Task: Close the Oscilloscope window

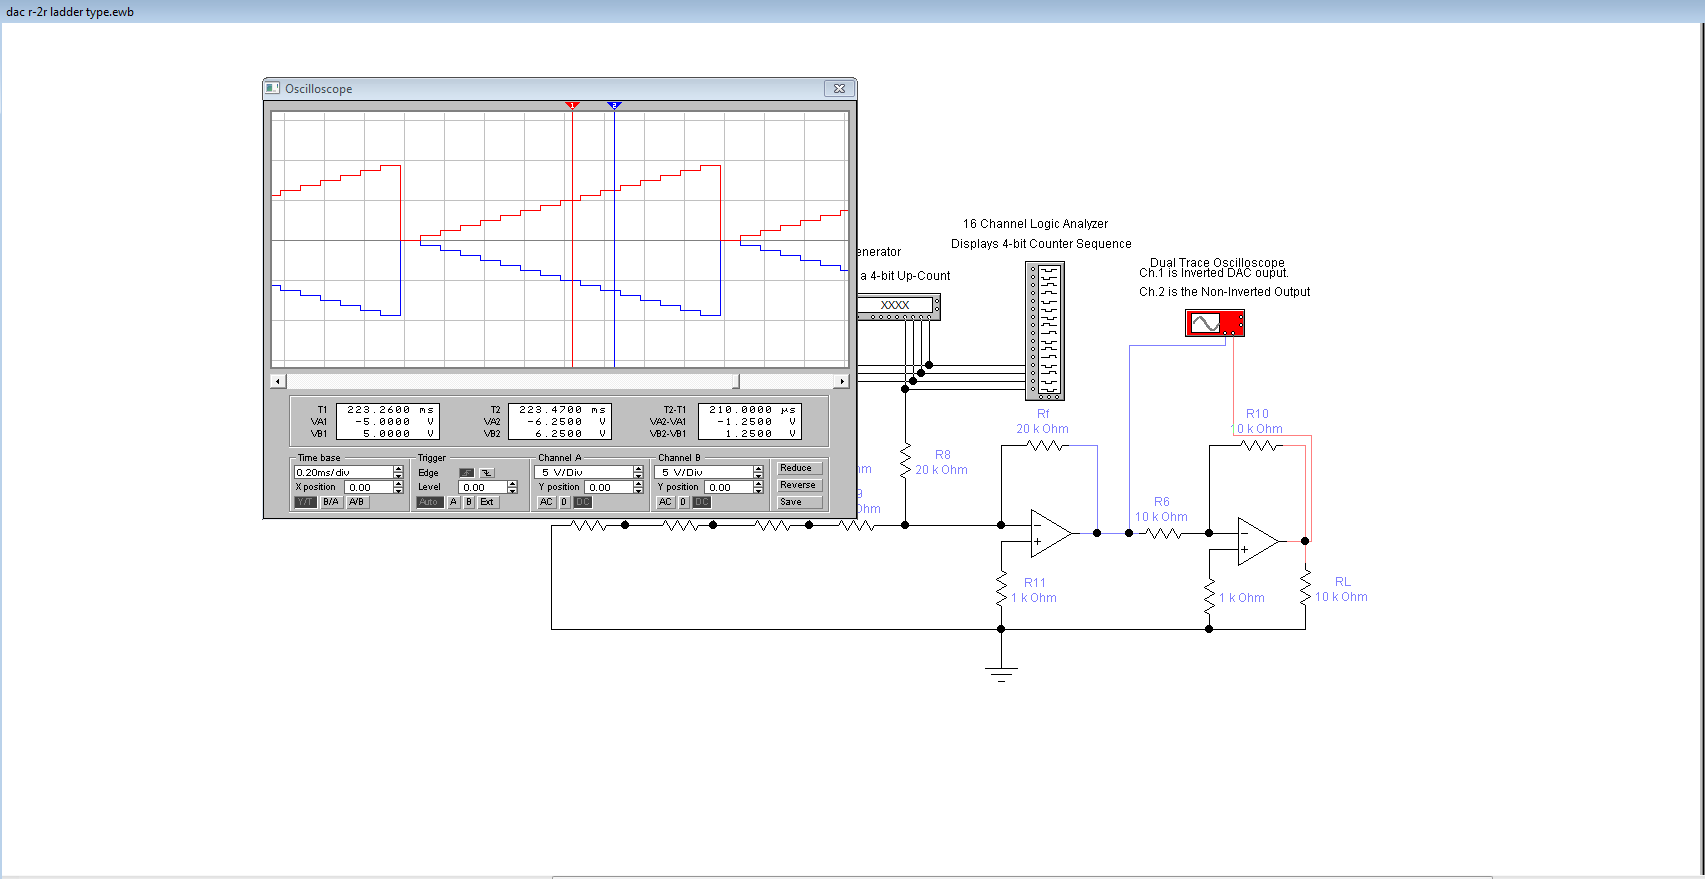Action: coord(839,89)
